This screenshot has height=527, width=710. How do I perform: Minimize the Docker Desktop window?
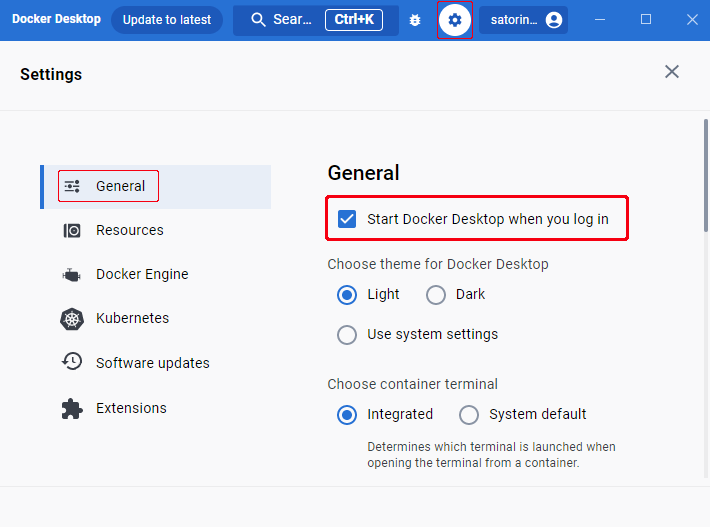pos(600,19)
